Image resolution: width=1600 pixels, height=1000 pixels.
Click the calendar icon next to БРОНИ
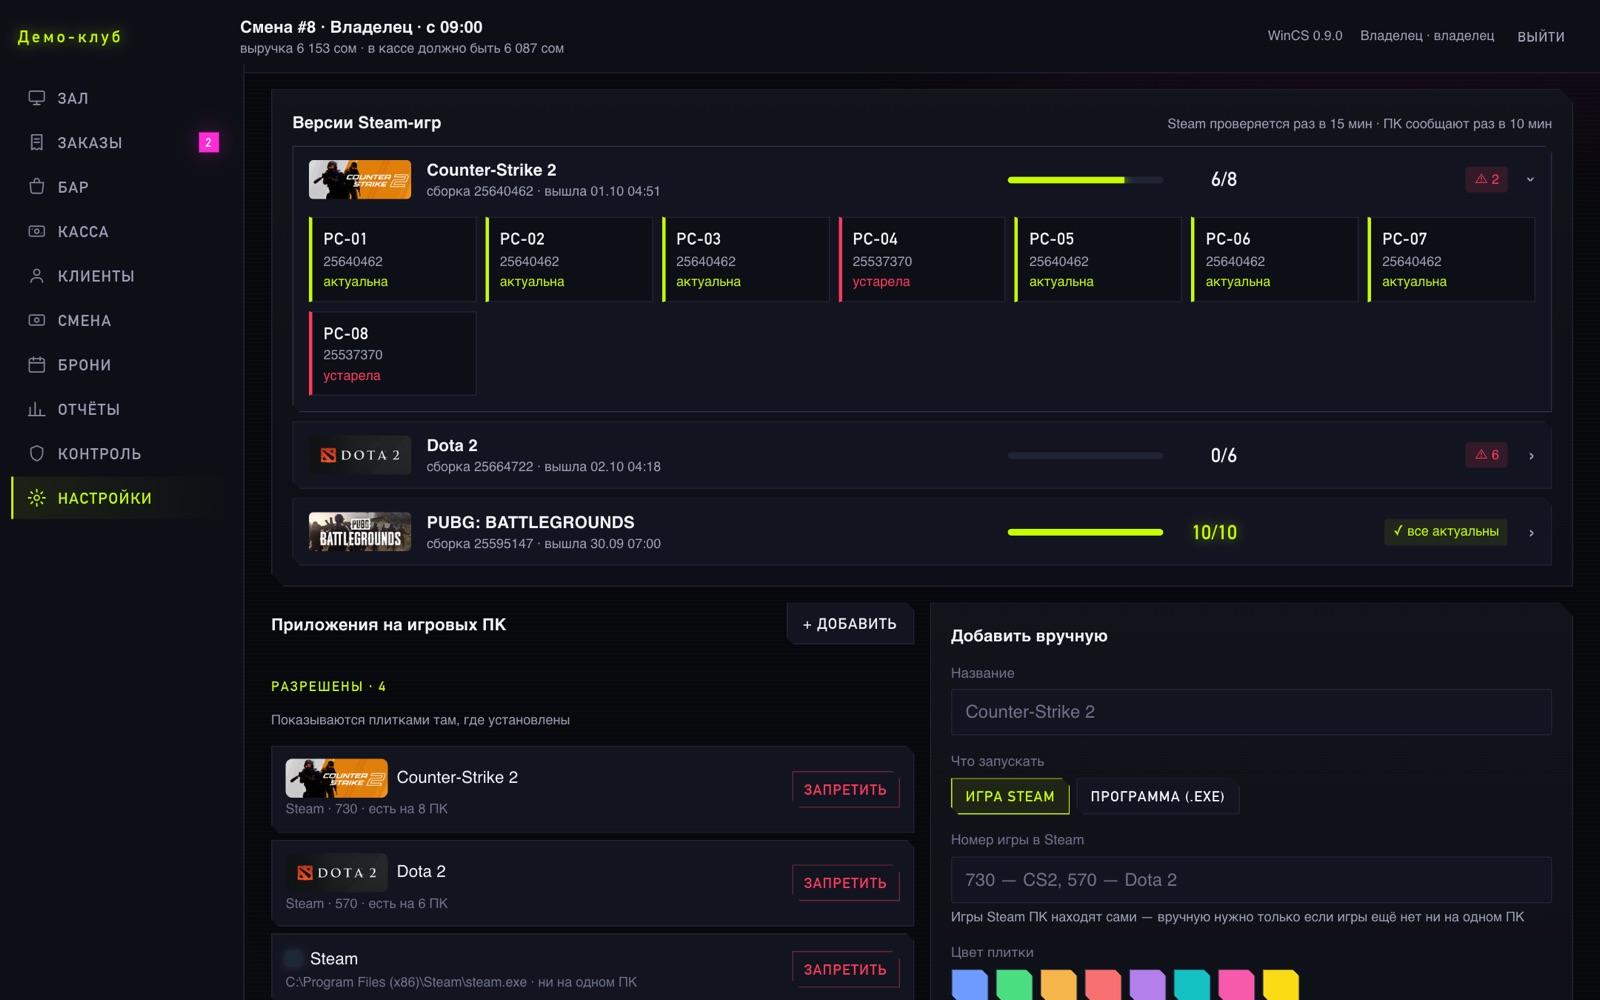pyautogui.click(x=37, y=365)
